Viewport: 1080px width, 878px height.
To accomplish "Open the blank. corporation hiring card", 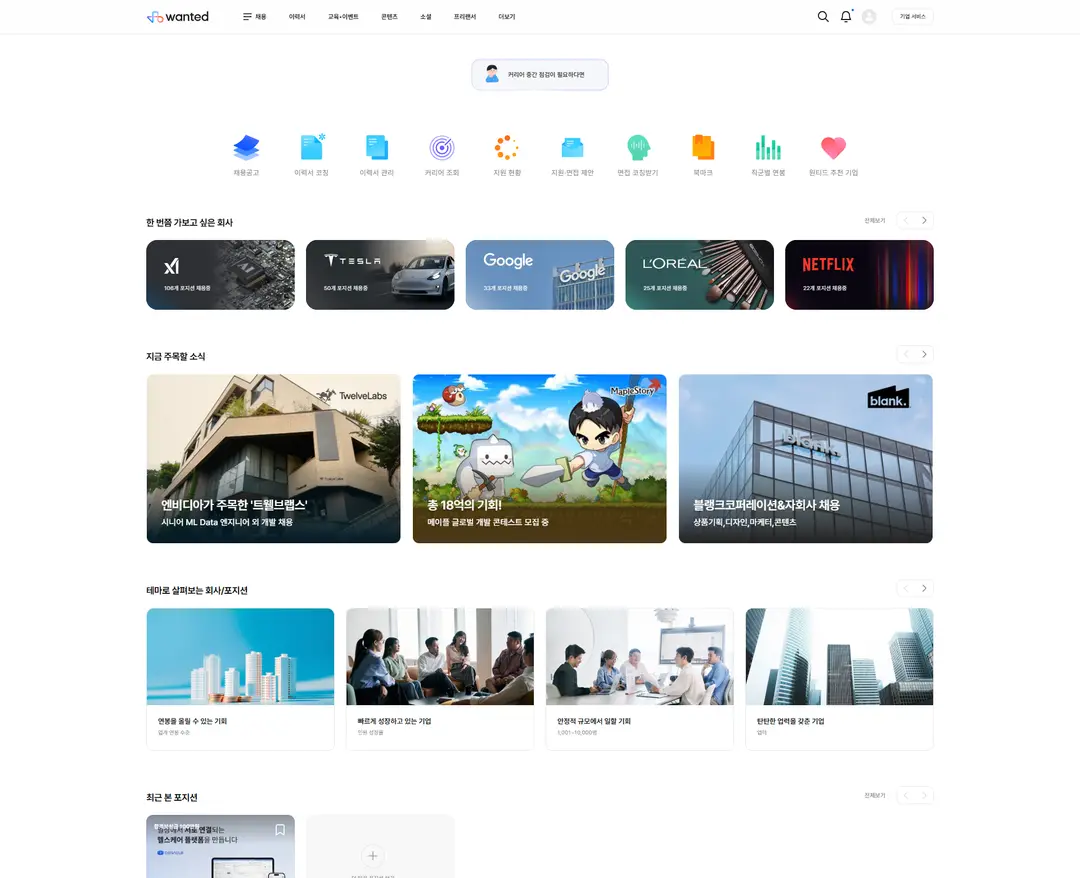I will click(806, 459).
